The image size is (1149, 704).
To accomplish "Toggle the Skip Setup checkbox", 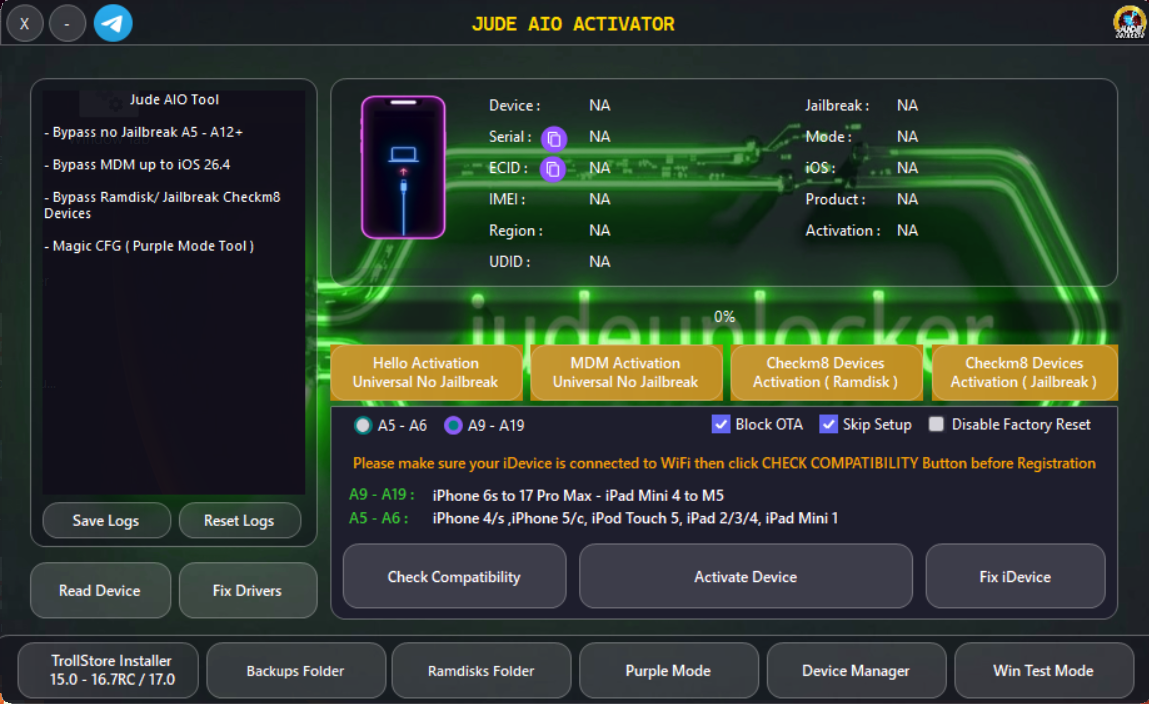I will click(x=828, y=424).
